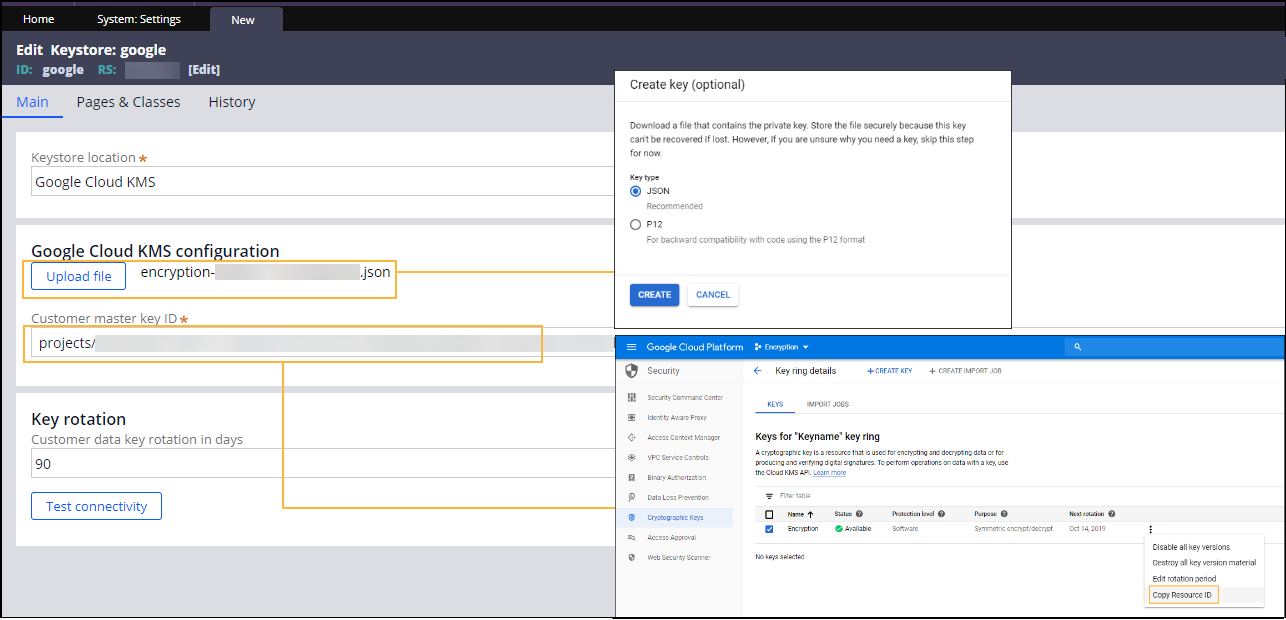Toggle the select-all checkbox in keys table header
This screenshot has width=1286, height=620.
click(x=769, y=514)
